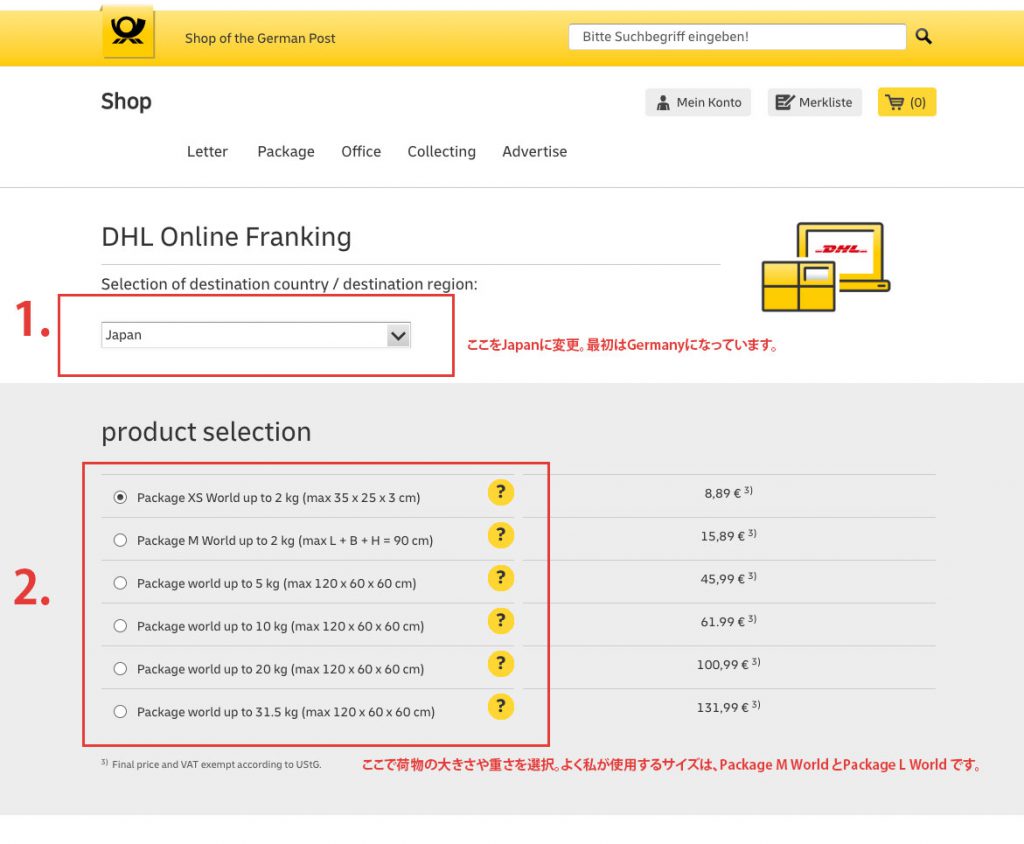This screenshot has height=844, width=1024.
Task: Click into the Bitte Suchbegriff eingeben search field
Action: point(737,37)
